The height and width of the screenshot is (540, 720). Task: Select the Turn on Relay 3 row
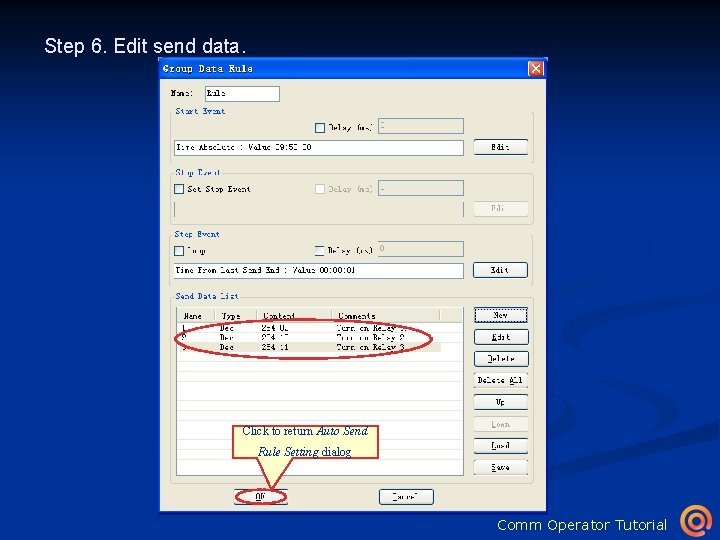point(309,347)
